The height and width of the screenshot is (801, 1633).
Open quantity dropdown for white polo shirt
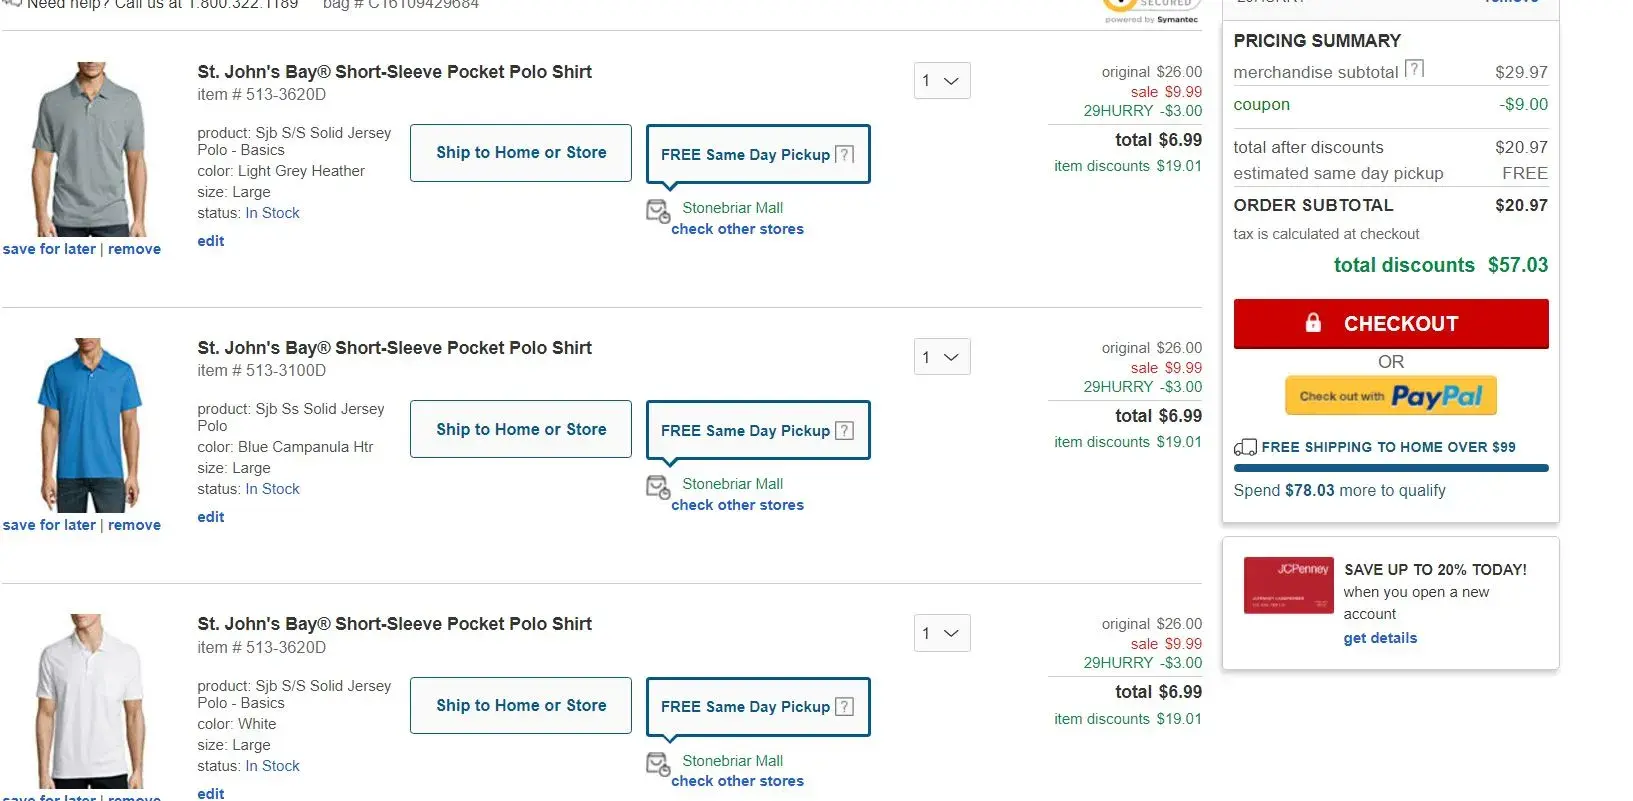942,633
